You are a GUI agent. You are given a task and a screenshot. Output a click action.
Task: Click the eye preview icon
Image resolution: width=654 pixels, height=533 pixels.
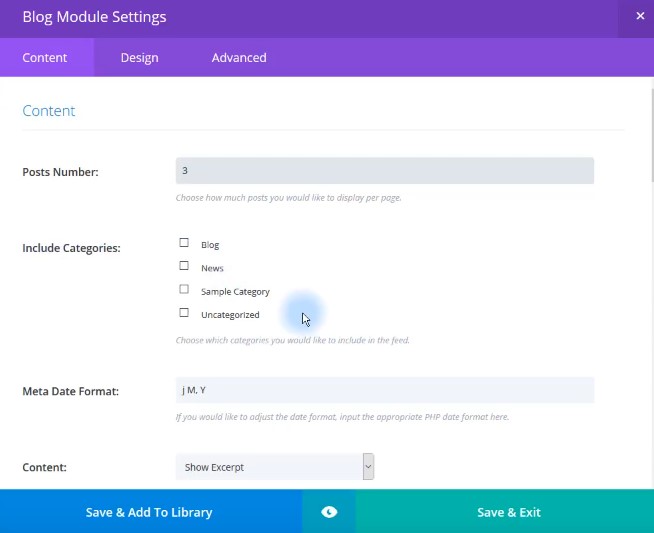(329, 512)
